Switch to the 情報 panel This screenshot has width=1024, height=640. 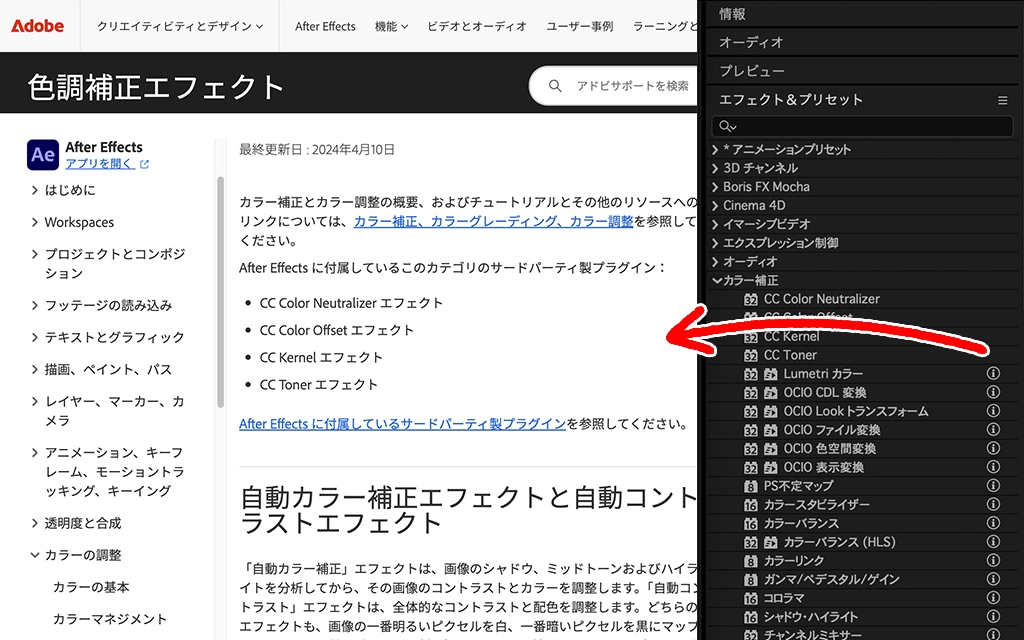click(x=732, y=14)
